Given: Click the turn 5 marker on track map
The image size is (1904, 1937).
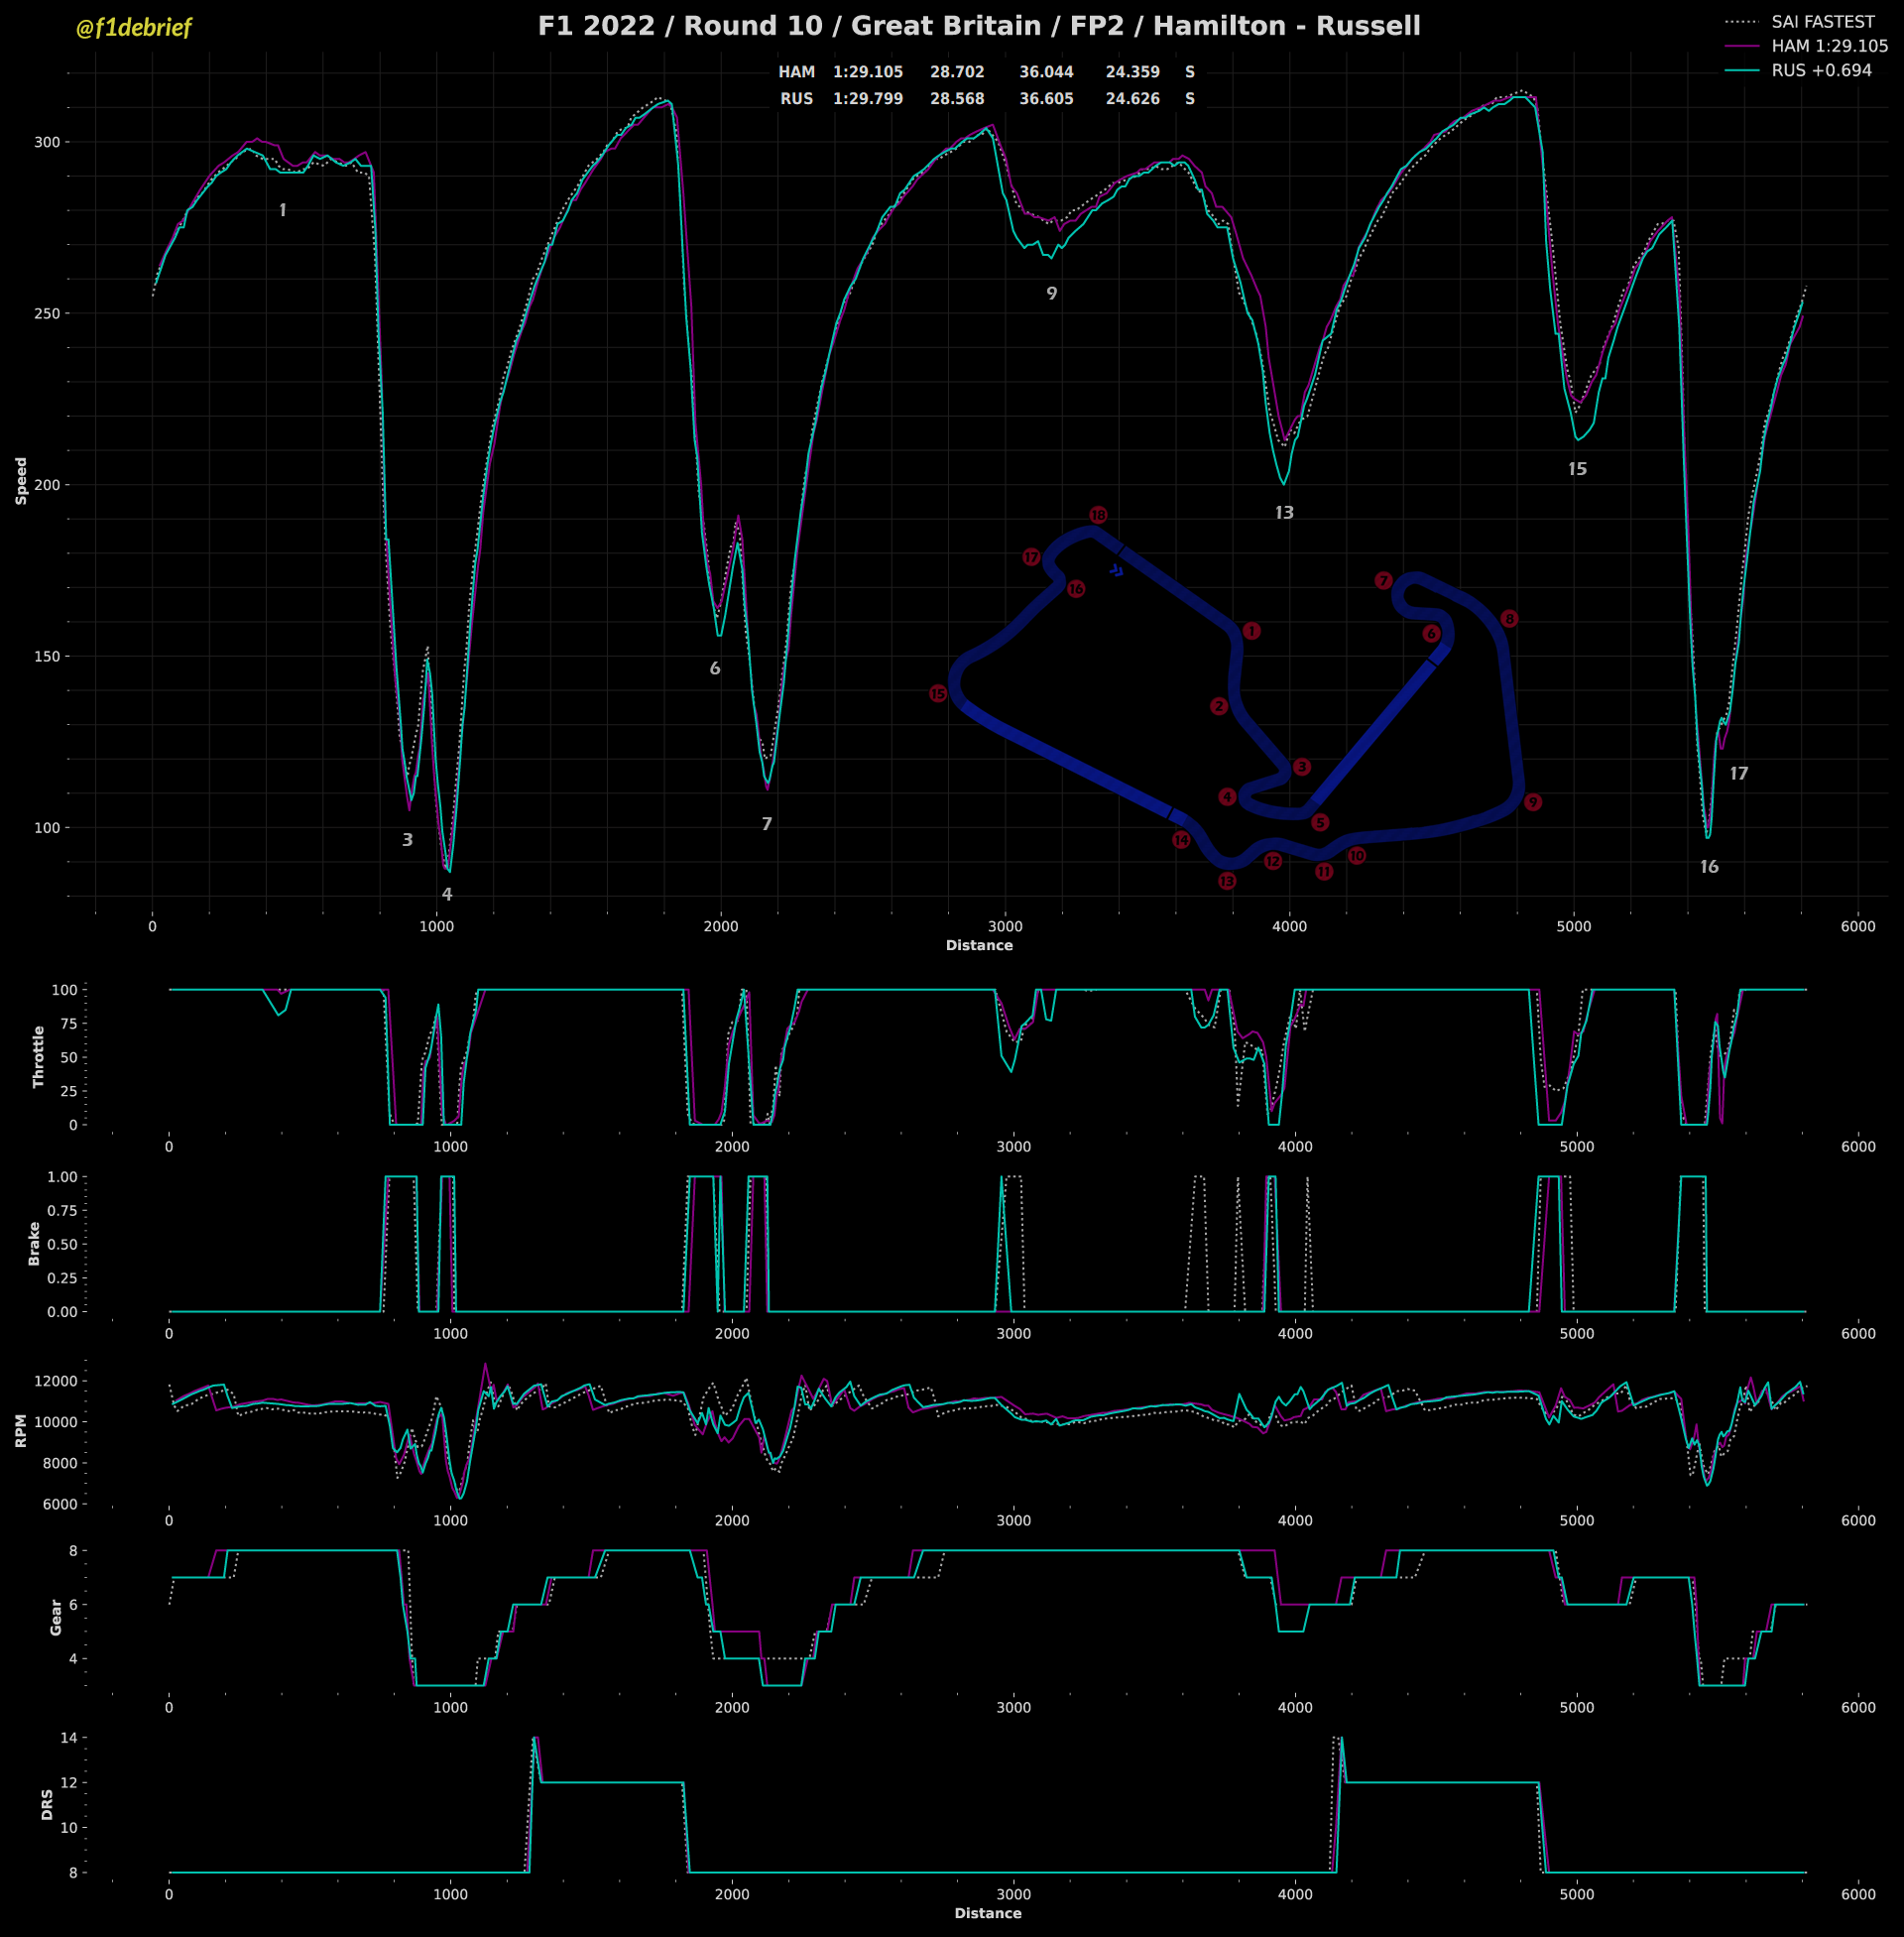Looking at the screenshot, I should click(x=1320, y=823).
